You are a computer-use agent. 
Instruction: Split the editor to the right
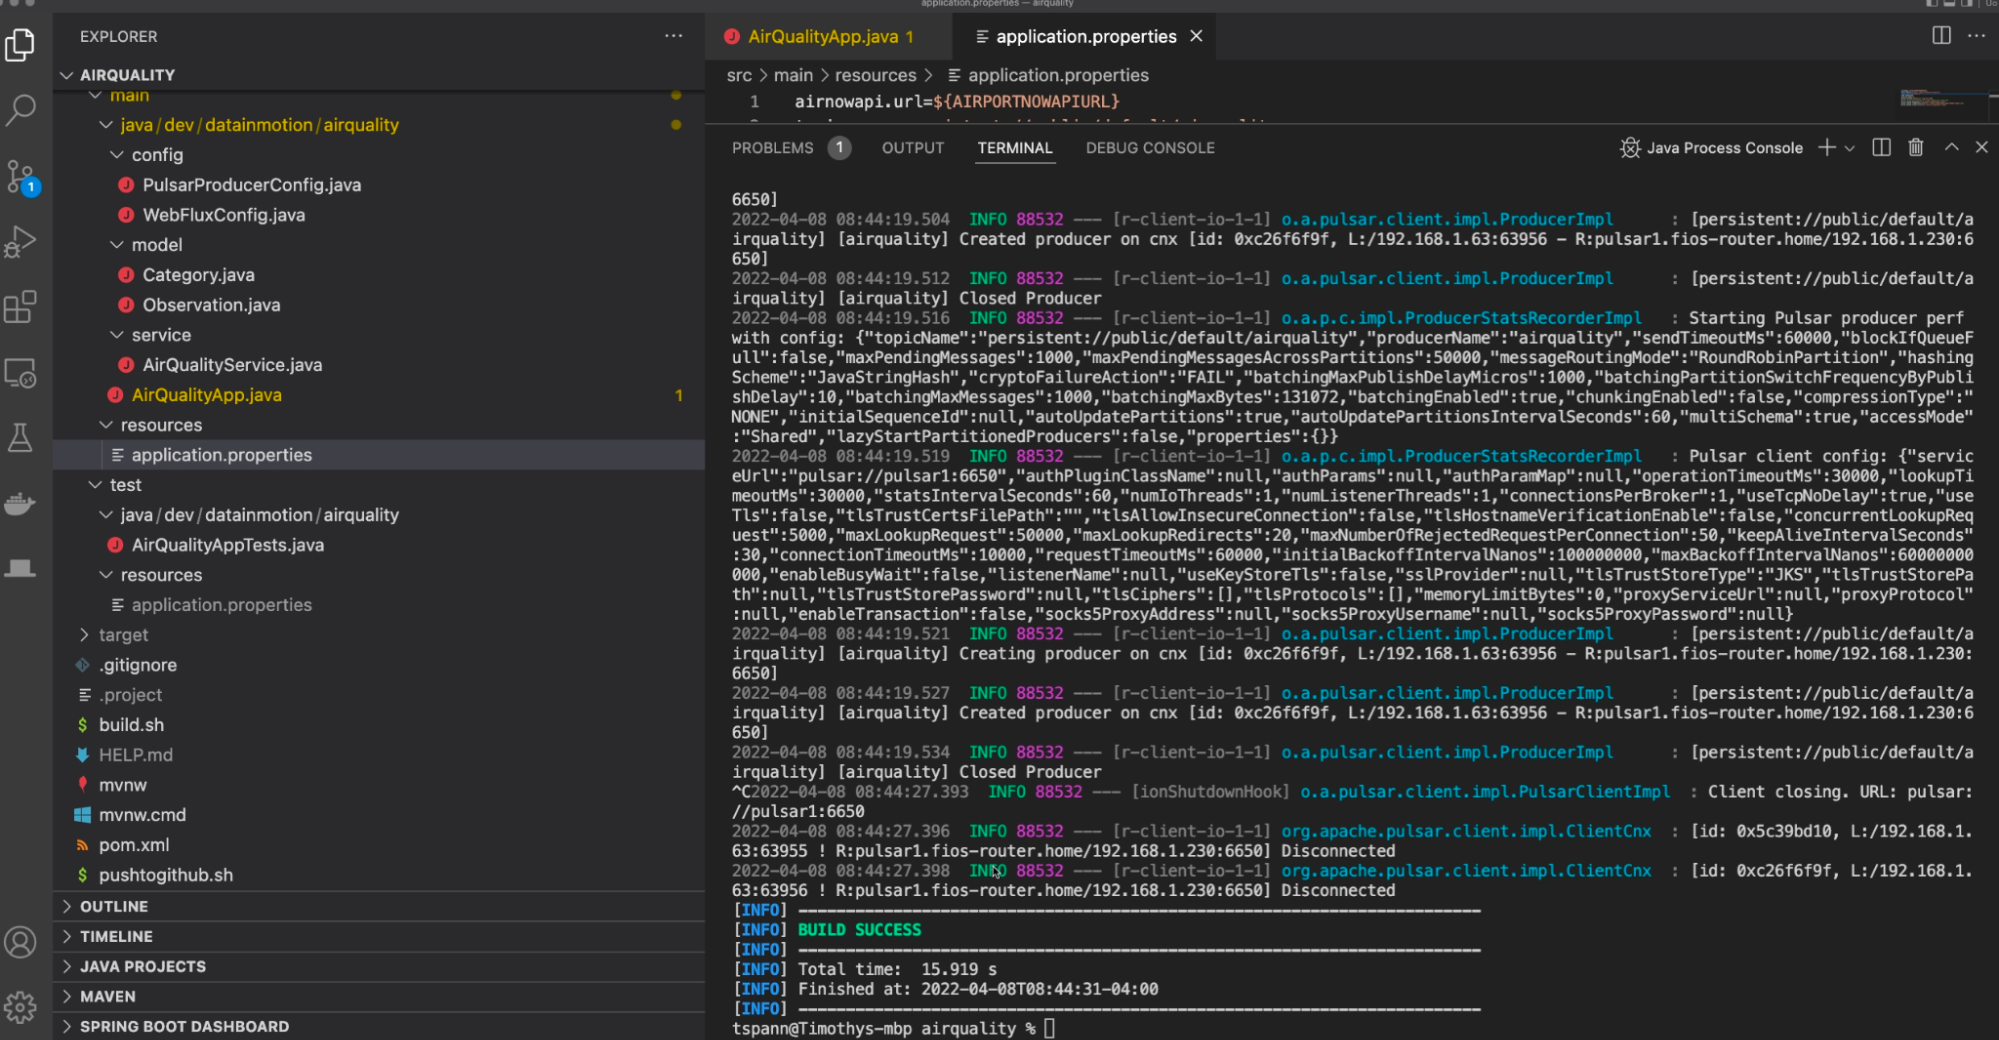coord(1941,36)
